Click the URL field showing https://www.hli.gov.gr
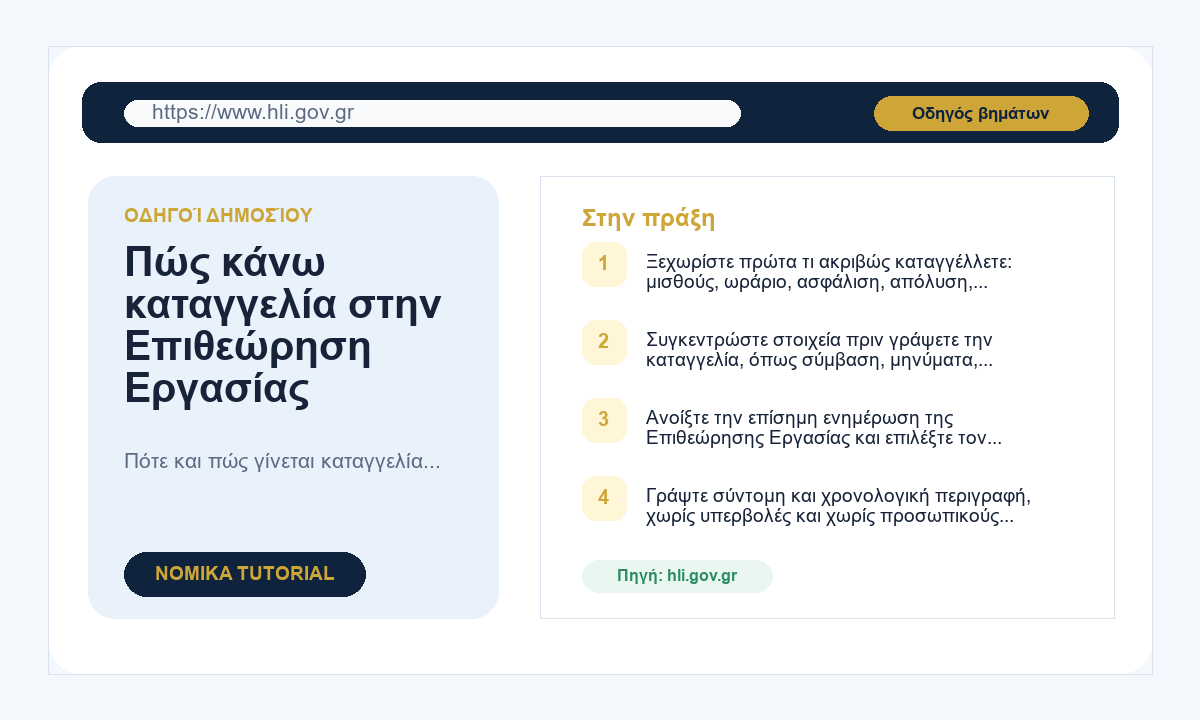Viewport: 1200px width, 720px height. pyautogui.click(x=432, y=113)
